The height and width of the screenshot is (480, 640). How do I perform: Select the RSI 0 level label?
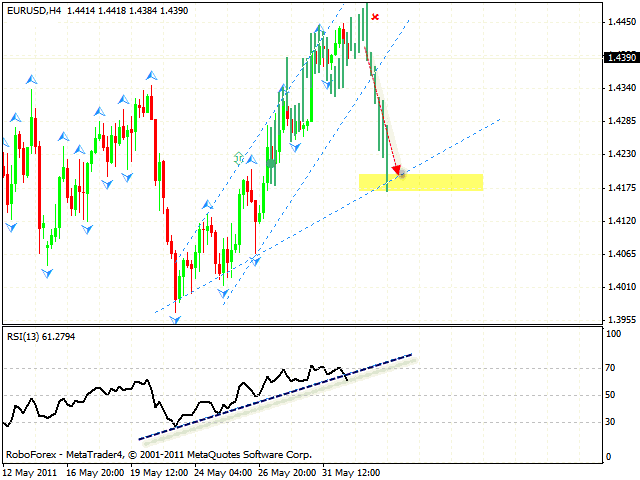point(609,457)
